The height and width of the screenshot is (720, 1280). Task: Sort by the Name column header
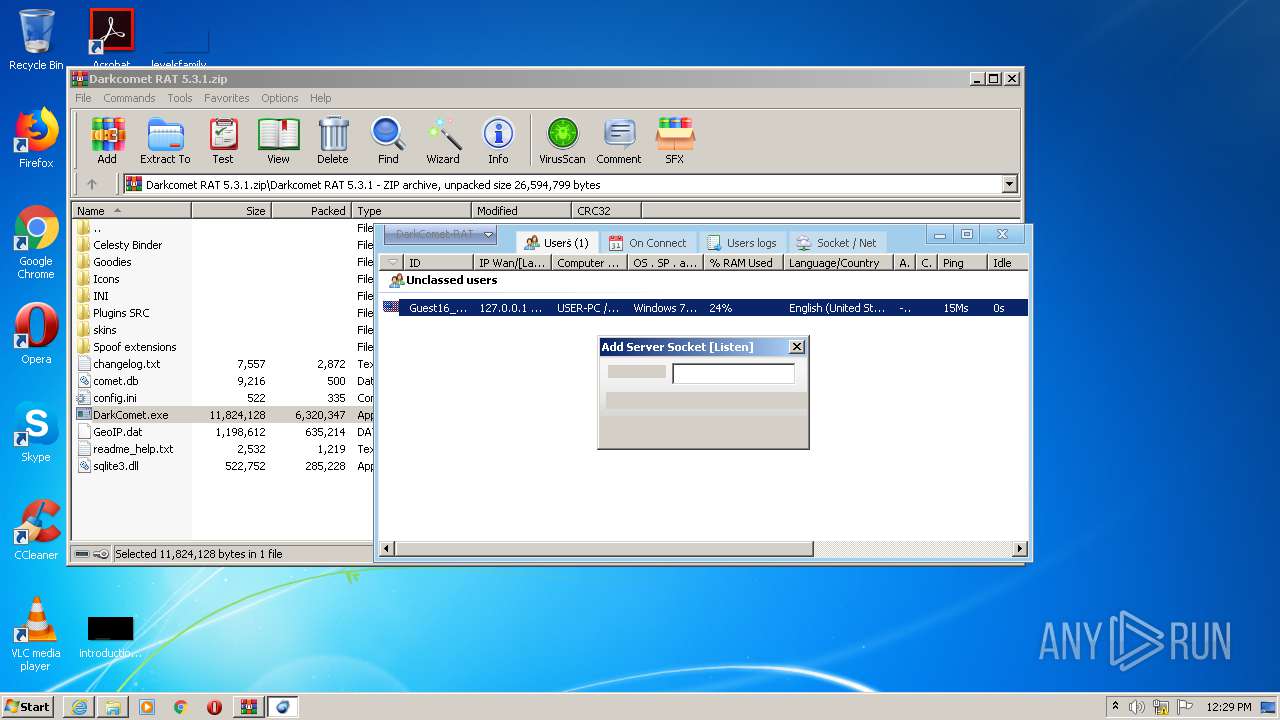[131, 211]
